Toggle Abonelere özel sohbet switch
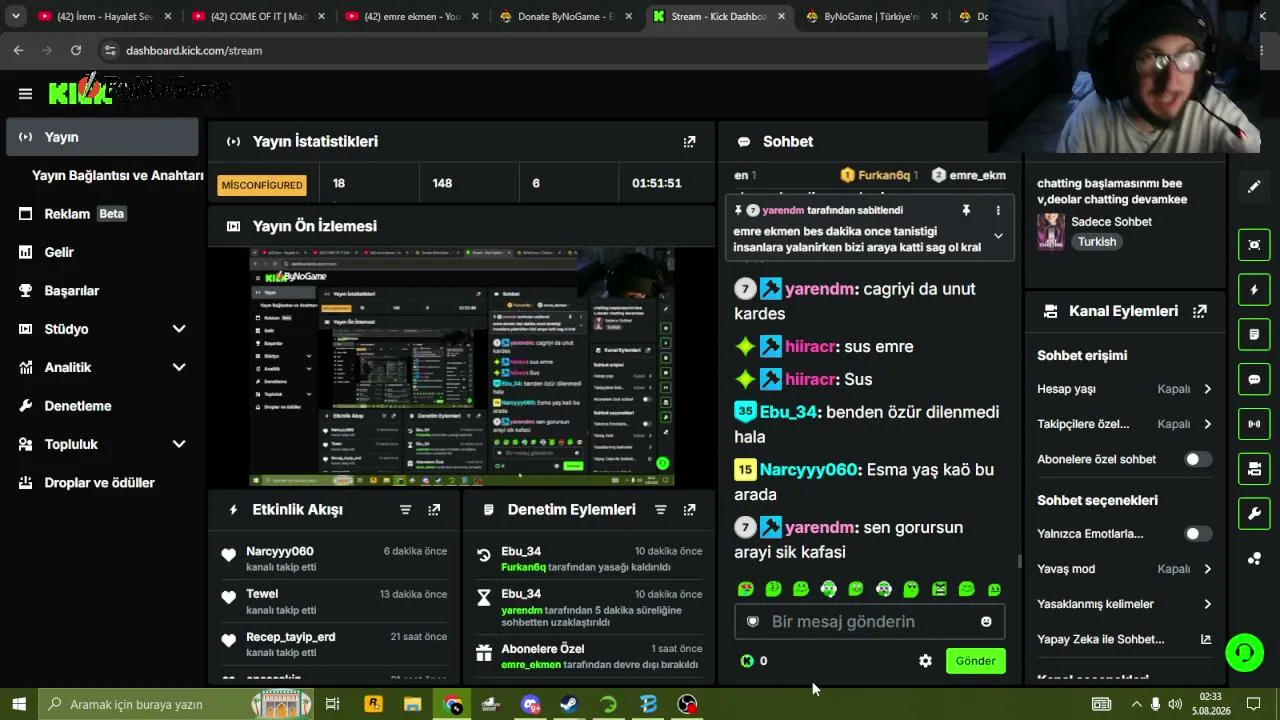The width and height of the screenshot is (1280, 720). [1198, 459]
